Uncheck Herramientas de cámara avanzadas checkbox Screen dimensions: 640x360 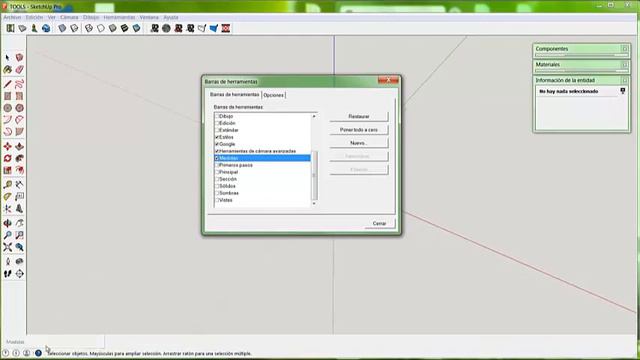218,151
